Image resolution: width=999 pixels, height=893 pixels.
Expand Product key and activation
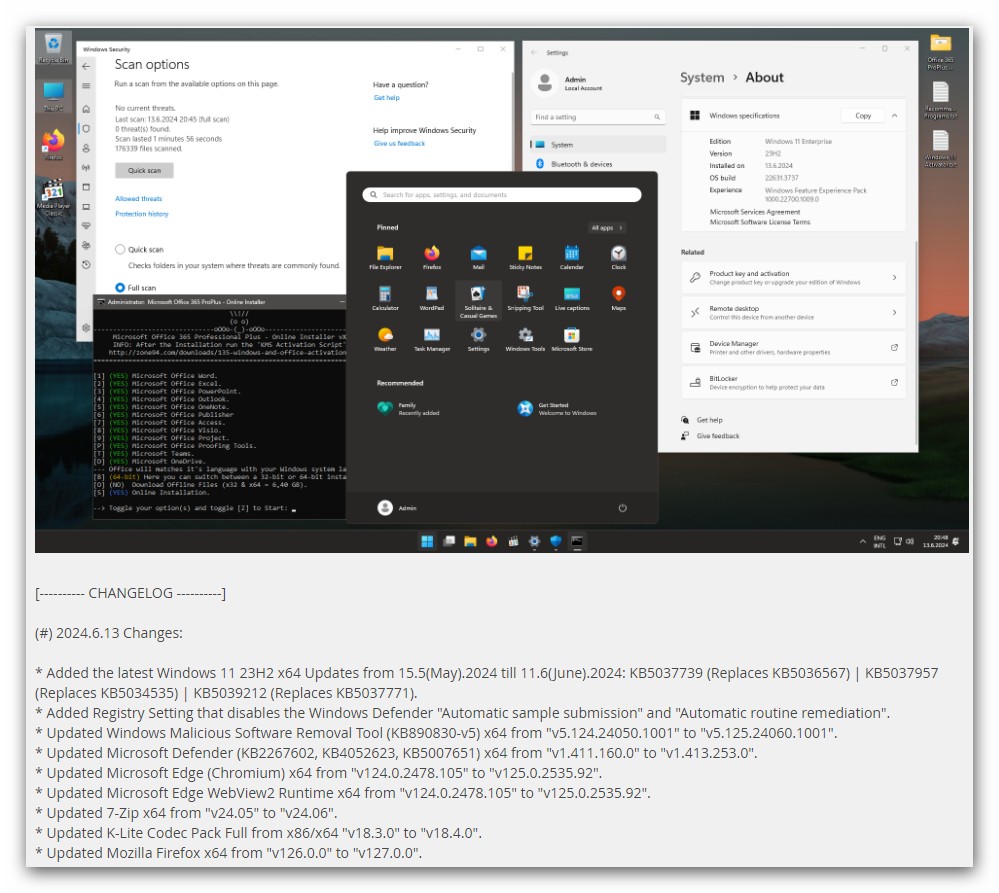click(x=793, y=277)
